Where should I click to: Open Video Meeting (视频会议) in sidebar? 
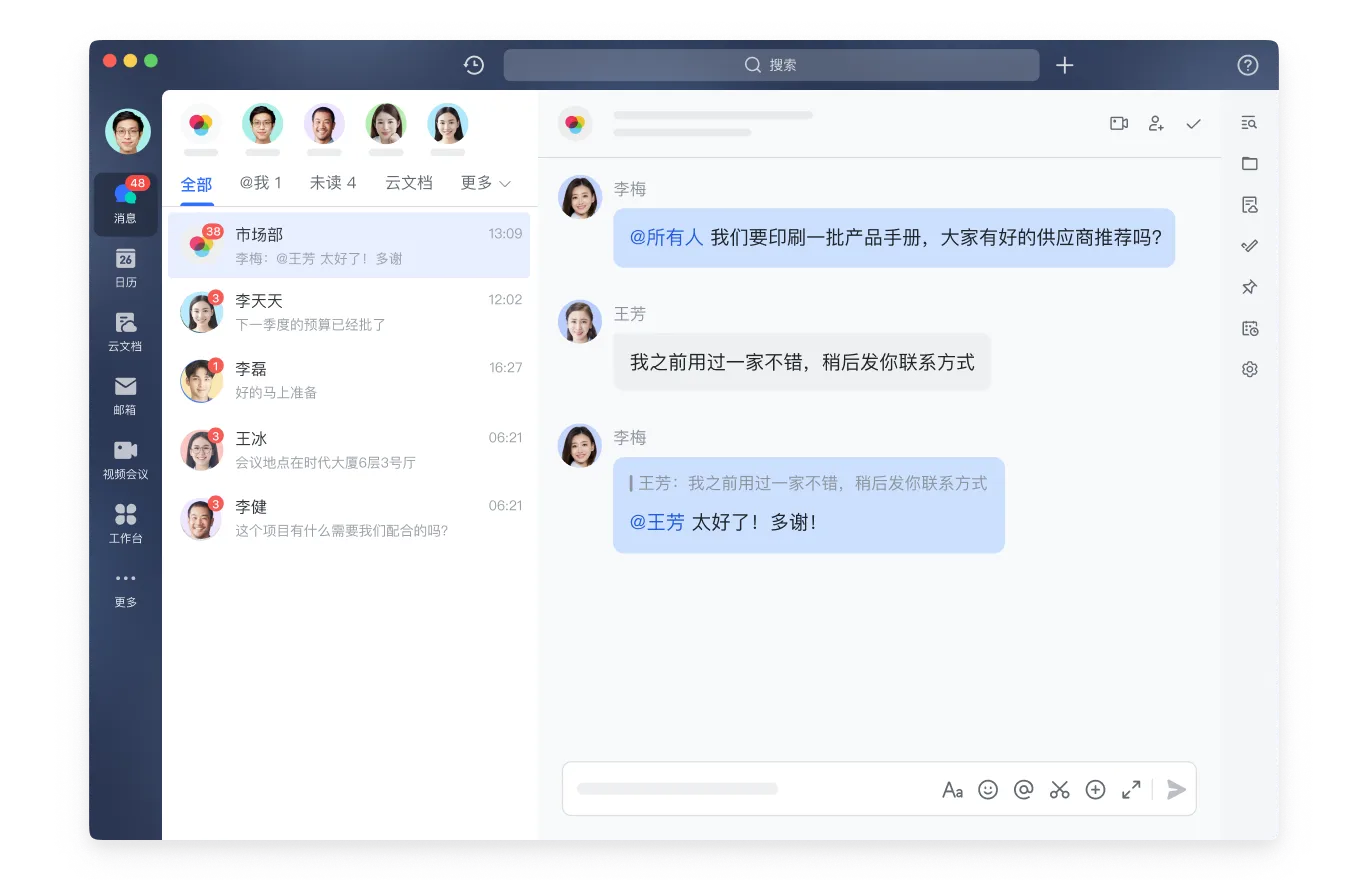[125, 459]
